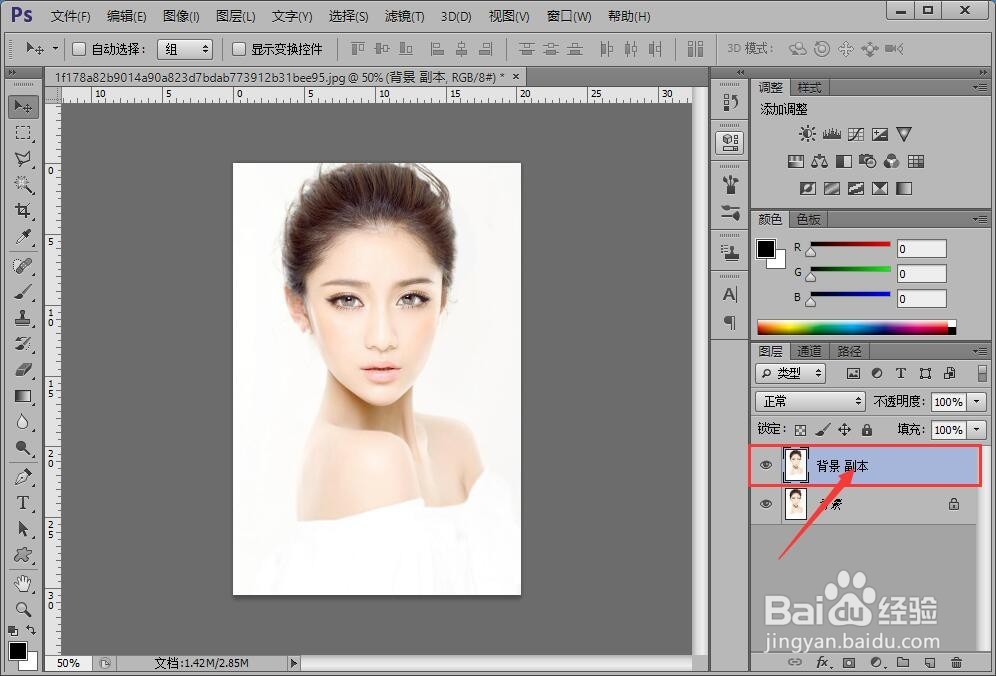The height and width of the screenshot is (676, 996).
Task: Add Brightness/Contrast adjustment icon
Action: tap(807, 134)
